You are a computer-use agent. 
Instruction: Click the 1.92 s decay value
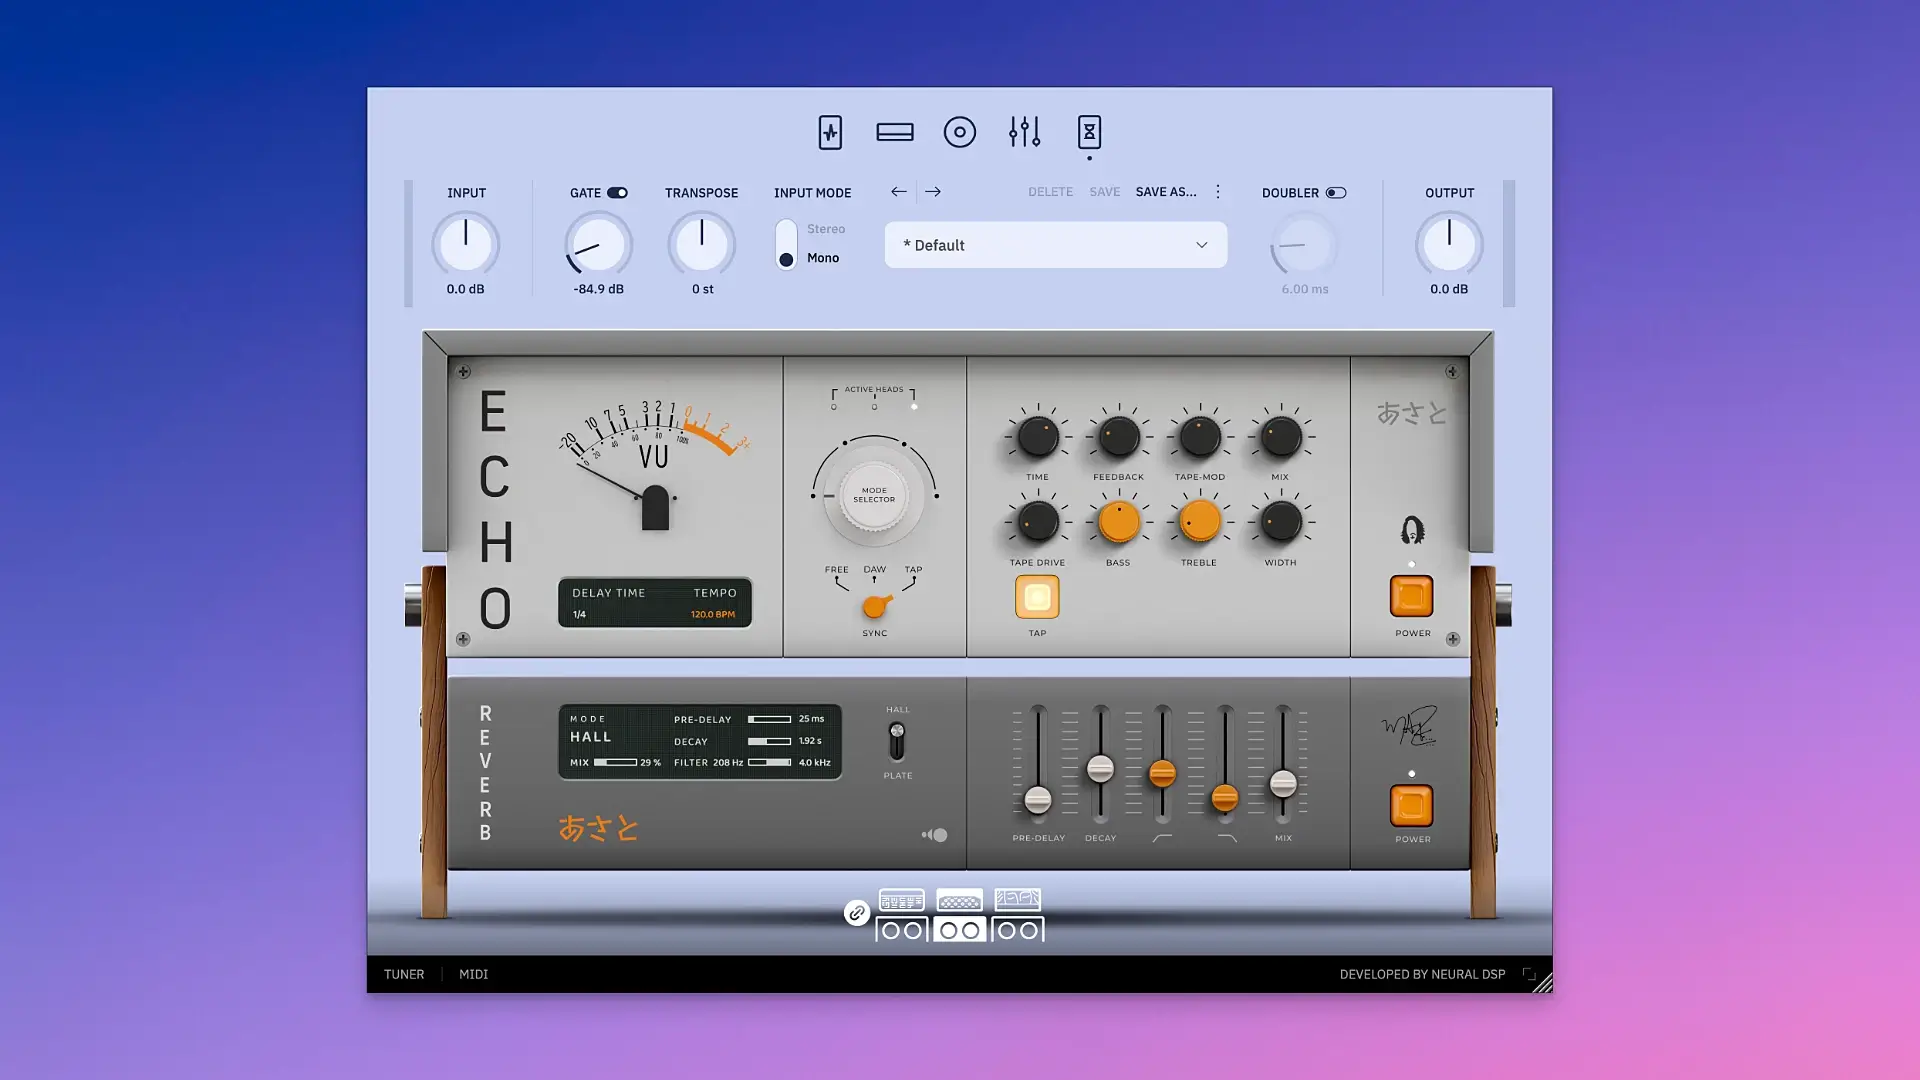[x=810, y=741]
